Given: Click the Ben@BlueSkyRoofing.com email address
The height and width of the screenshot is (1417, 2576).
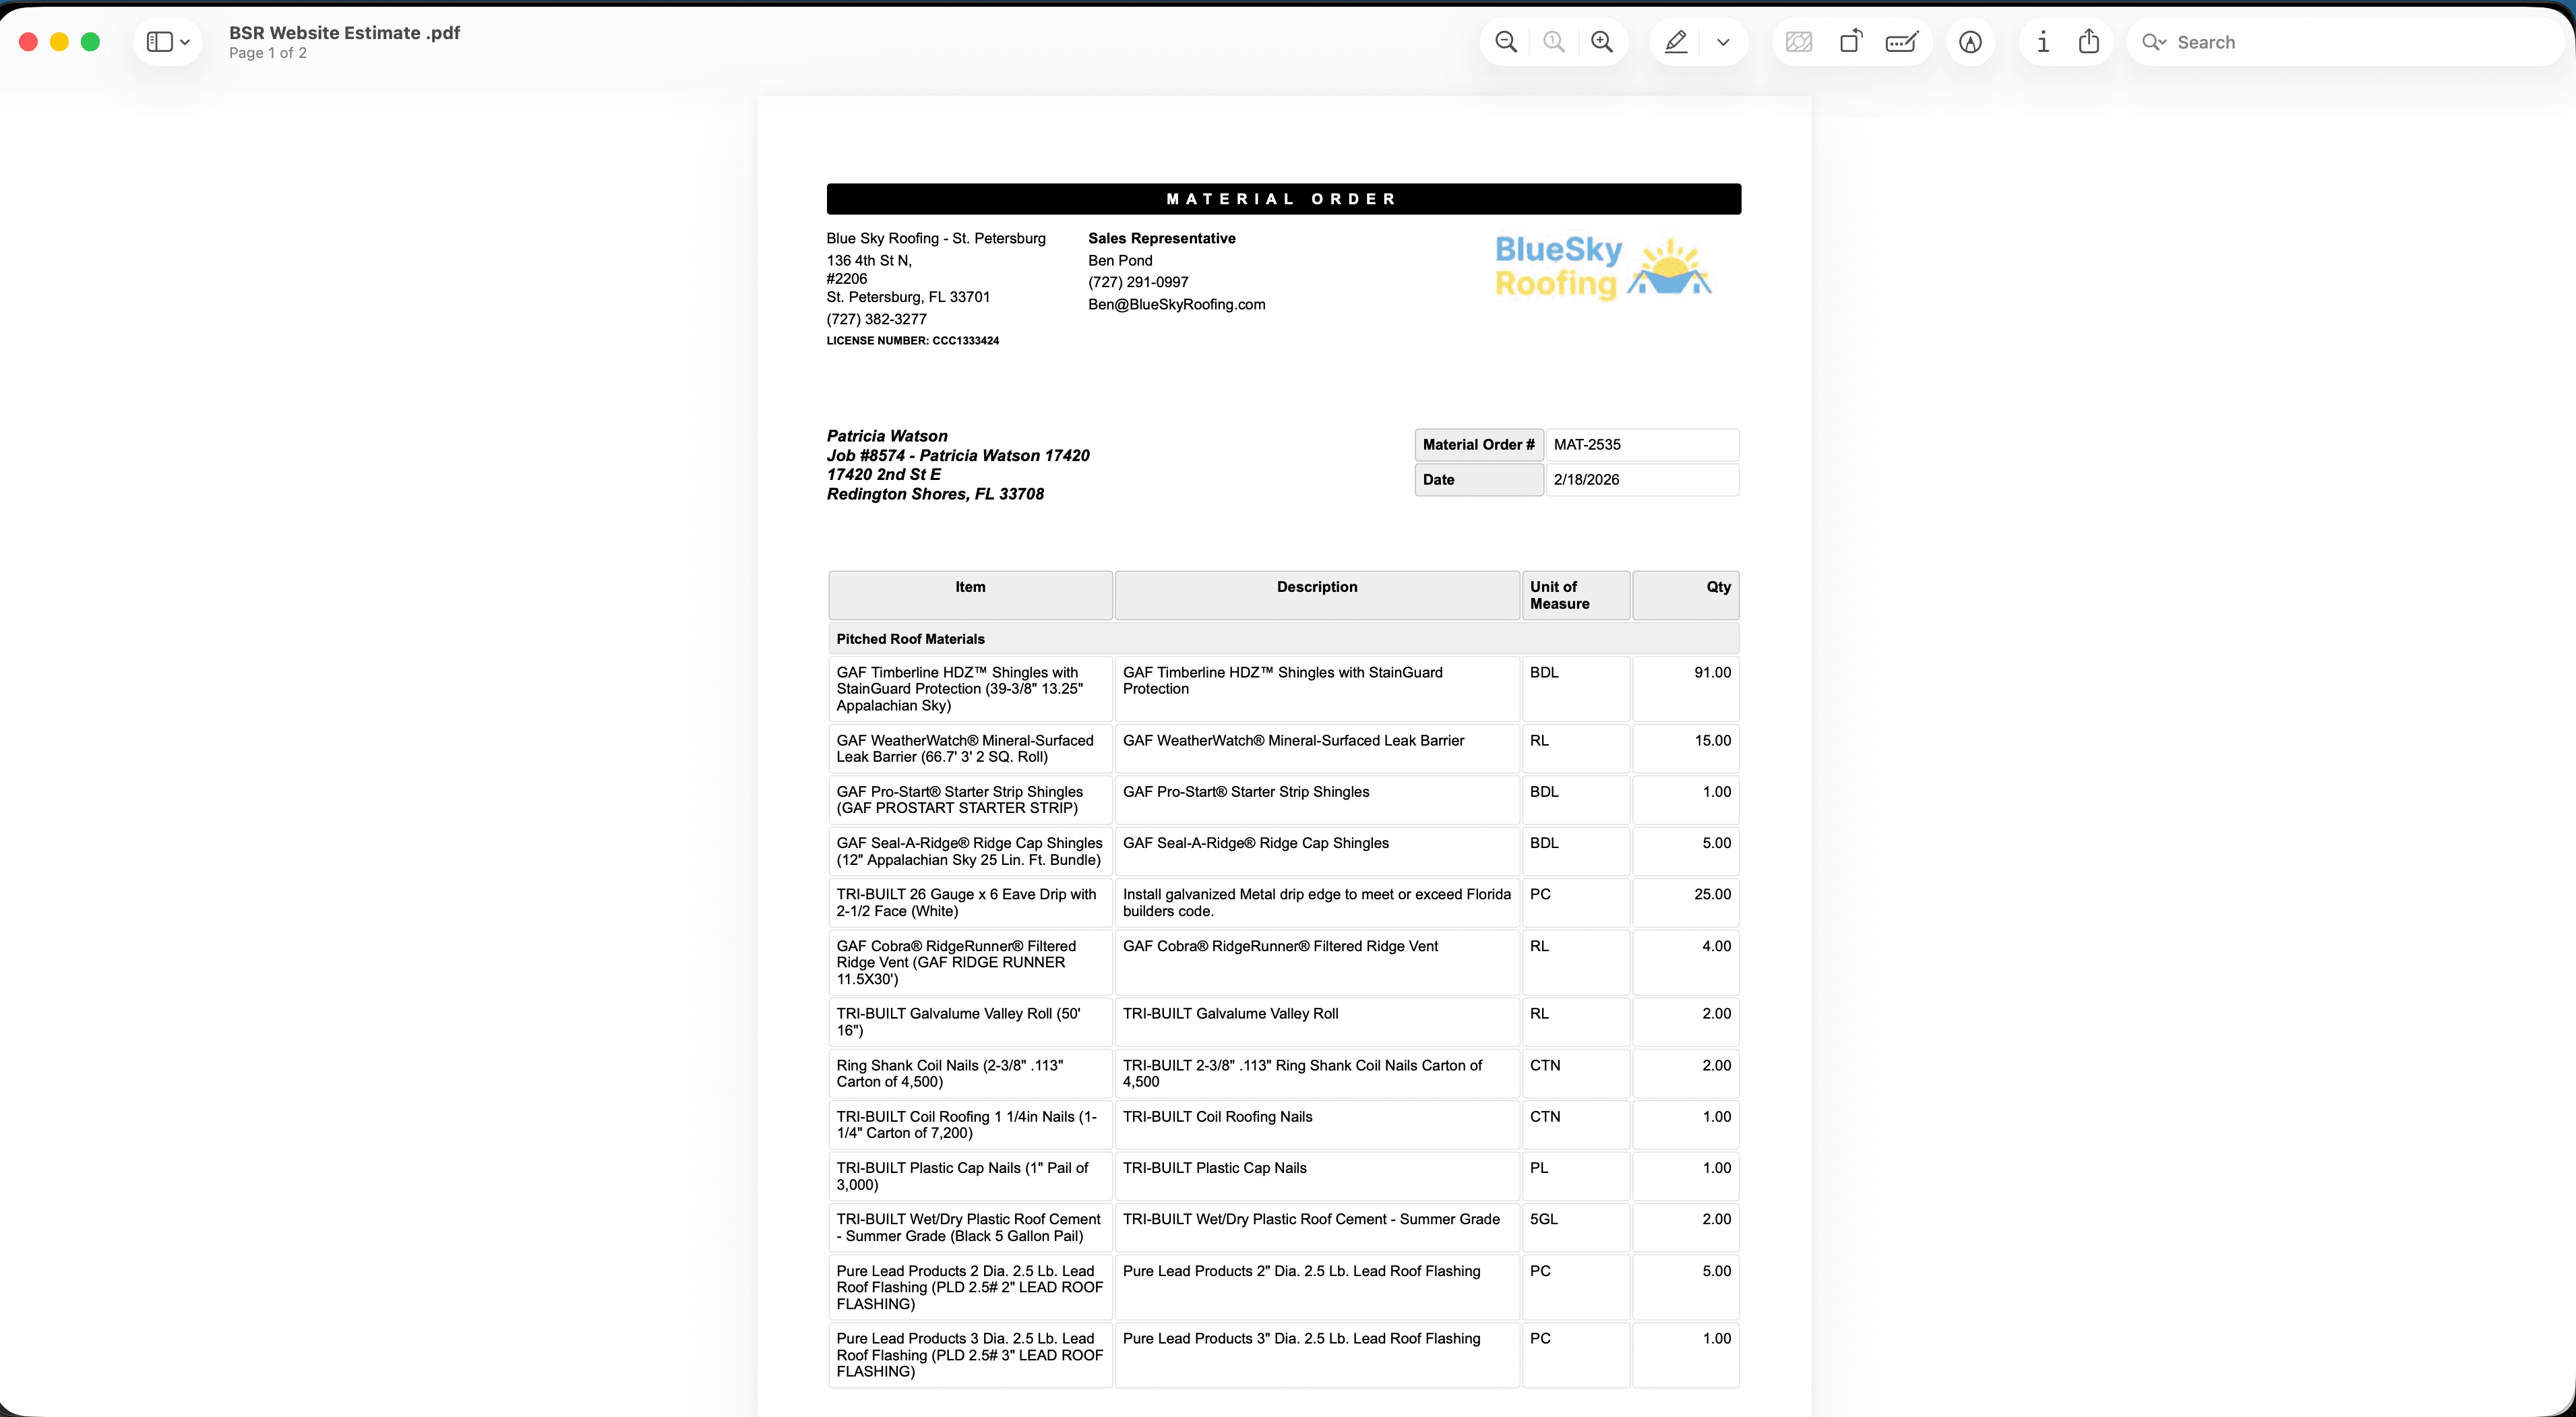Looking at the screenshot, I should click(x=1176, y=304).
